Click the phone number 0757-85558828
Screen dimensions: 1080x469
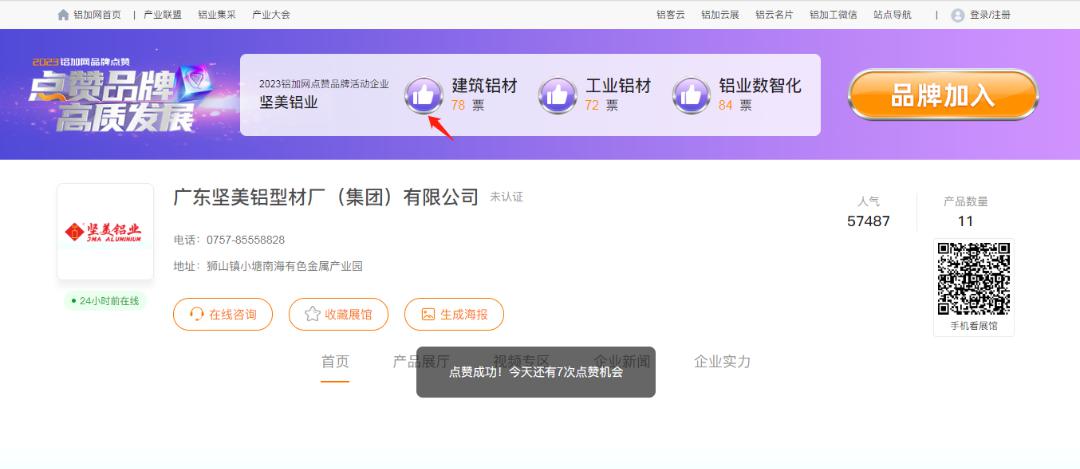pyautogui.click(x=245, y=240)
